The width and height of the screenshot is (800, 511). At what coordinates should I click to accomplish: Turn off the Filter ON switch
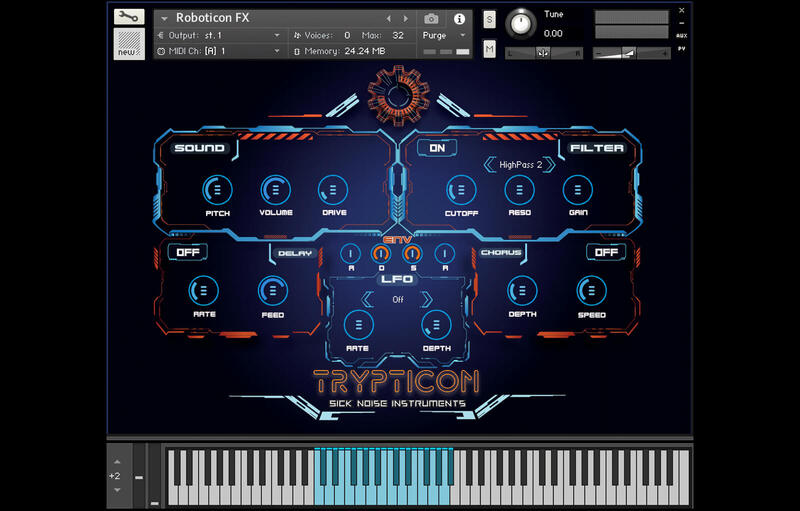pyautogui.click(x=437, y=148)
